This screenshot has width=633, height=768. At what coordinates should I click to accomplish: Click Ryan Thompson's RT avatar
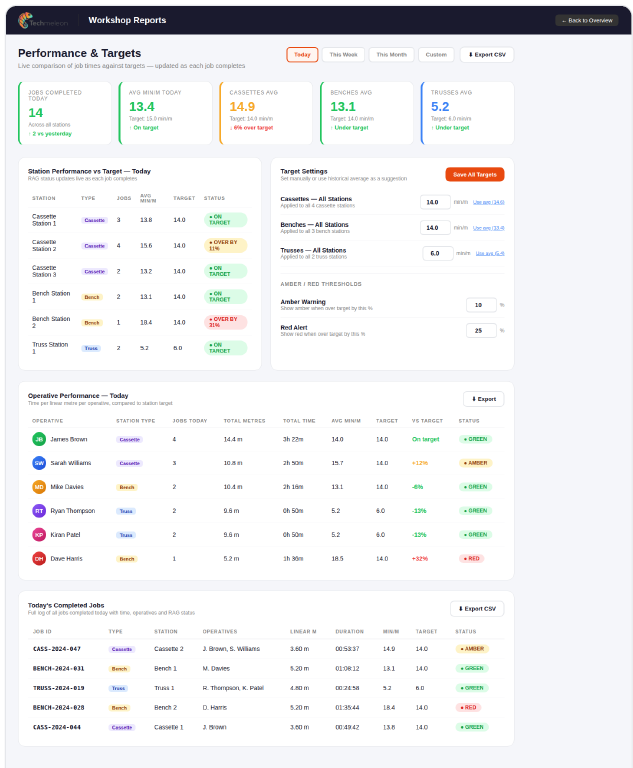[x=39, y=511]
